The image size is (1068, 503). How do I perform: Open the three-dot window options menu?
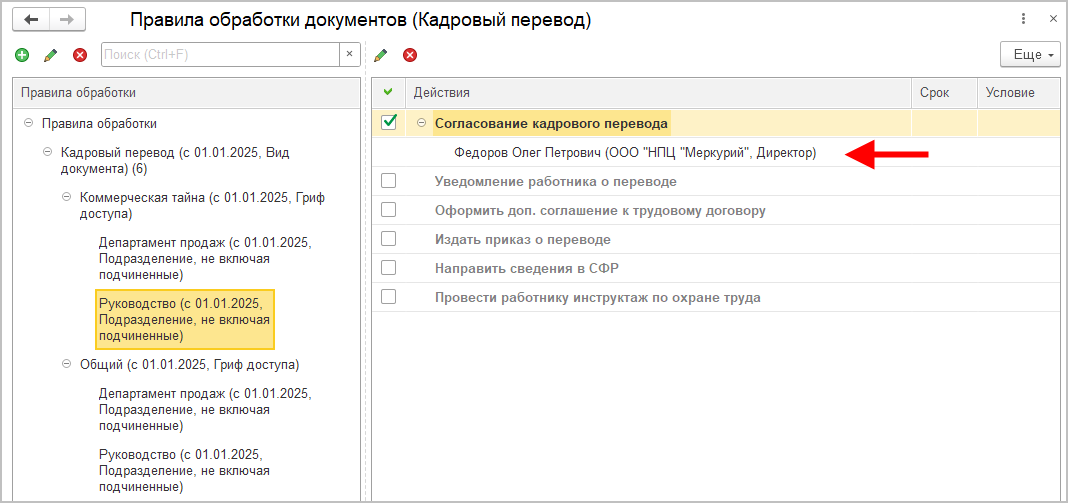[1023, 19]
